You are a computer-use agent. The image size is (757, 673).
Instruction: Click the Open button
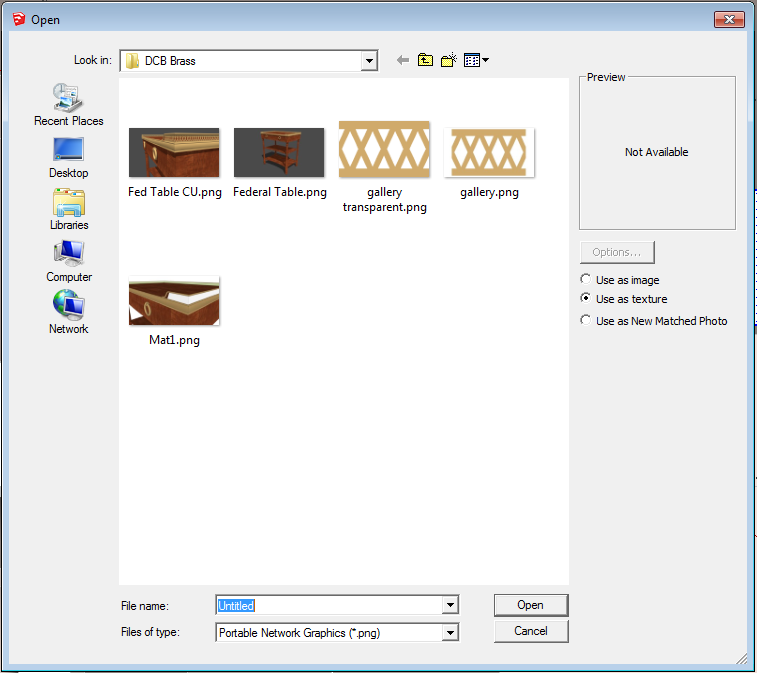531,605
